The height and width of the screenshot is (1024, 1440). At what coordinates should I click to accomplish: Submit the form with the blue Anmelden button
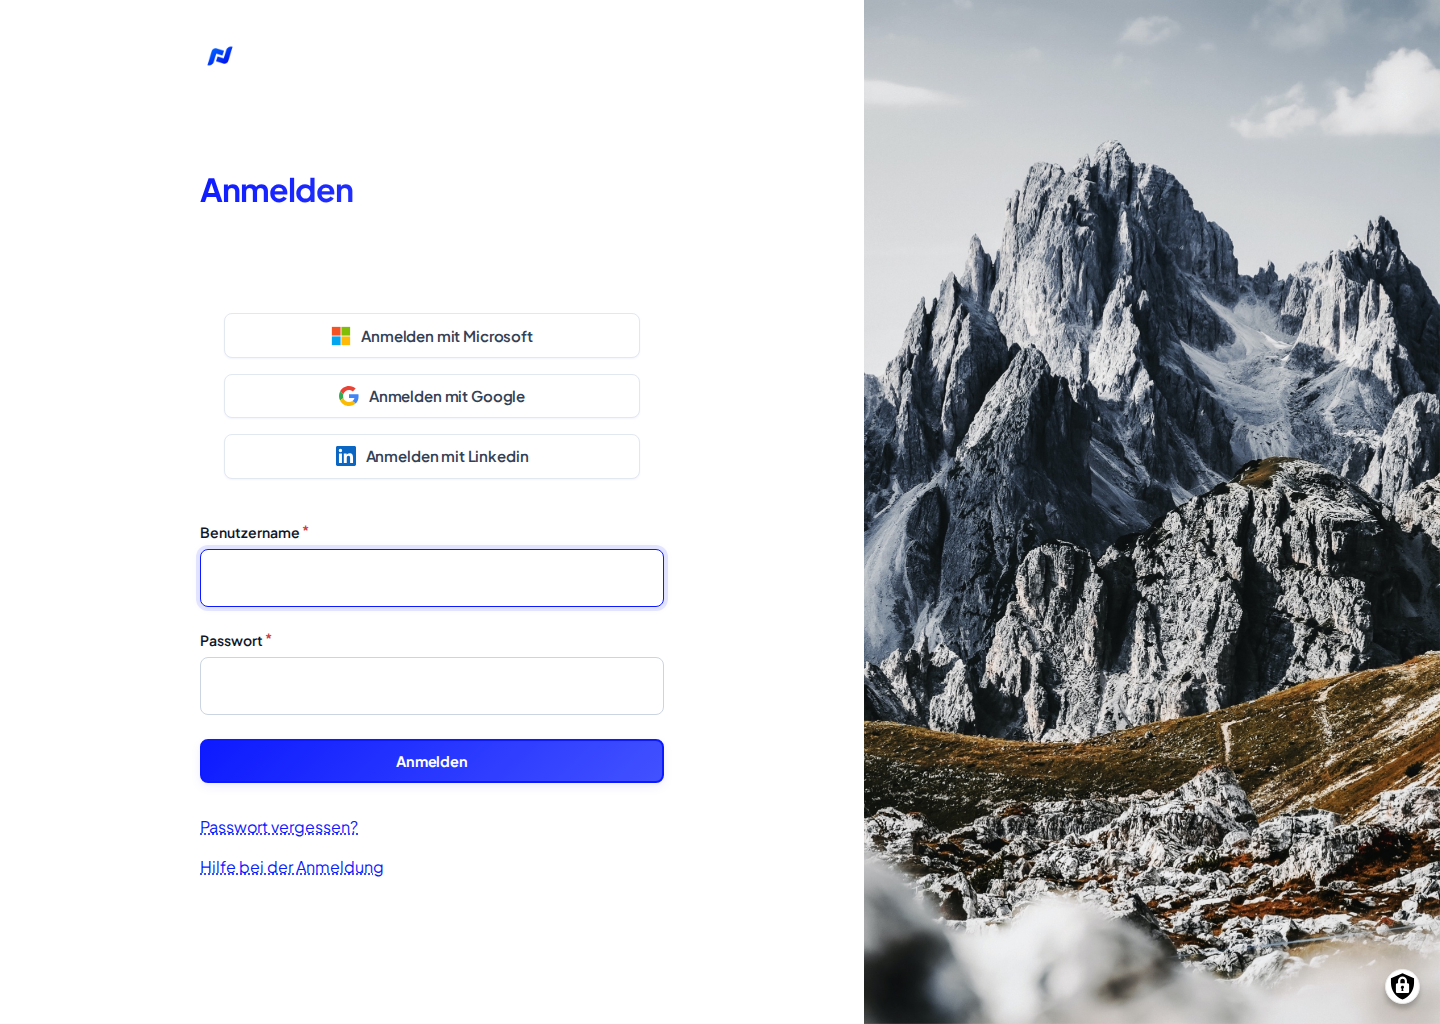(432, 761)
